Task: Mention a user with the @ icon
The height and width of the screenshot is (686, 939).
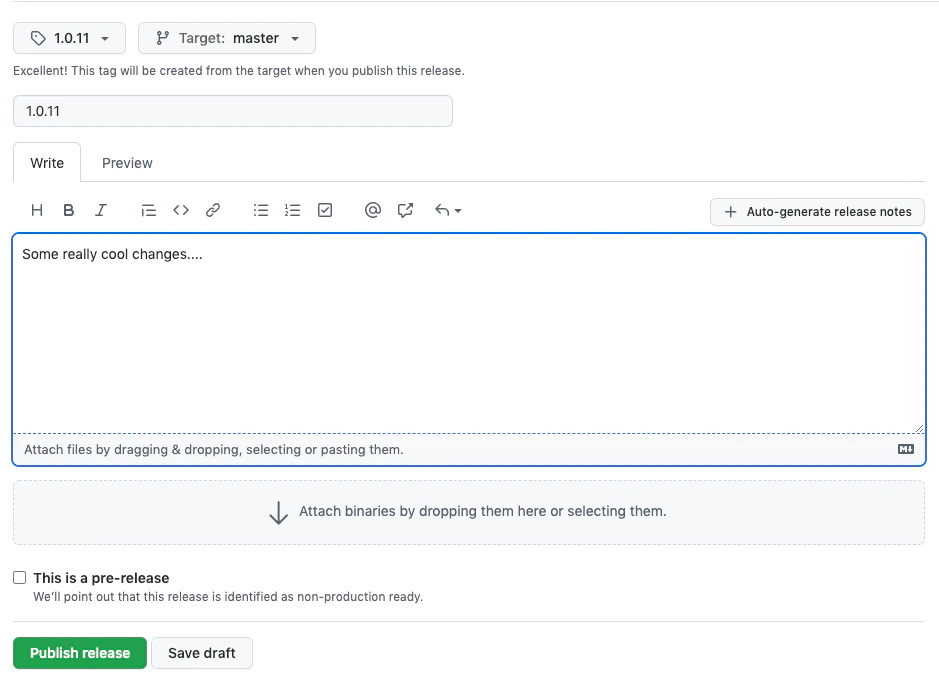Action: (x=372, y=210)
